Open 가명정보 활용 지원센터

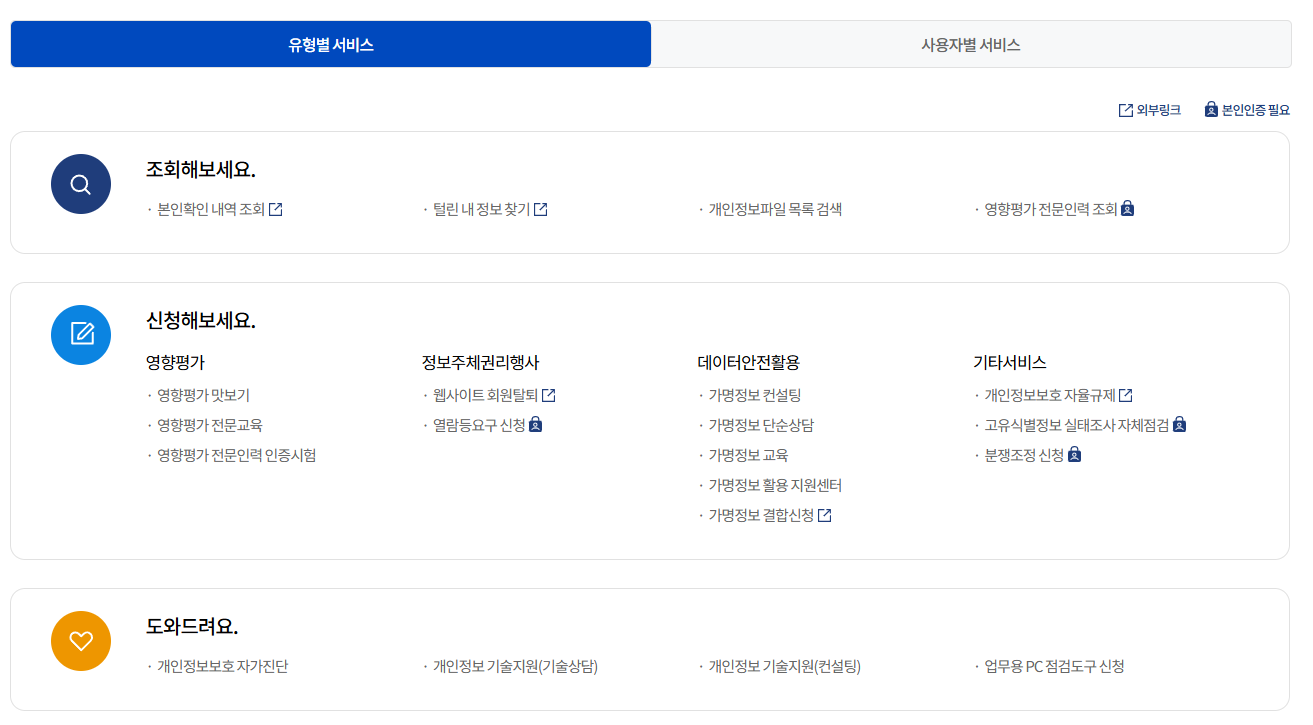[x=775, y=485]
